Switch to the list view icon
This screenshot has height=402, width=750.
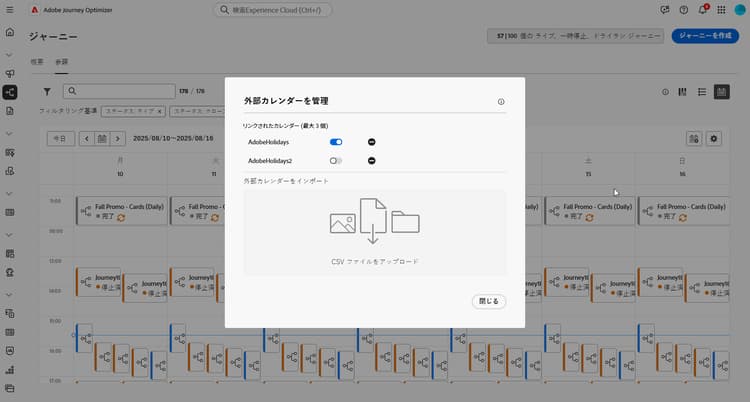(702, 92)
